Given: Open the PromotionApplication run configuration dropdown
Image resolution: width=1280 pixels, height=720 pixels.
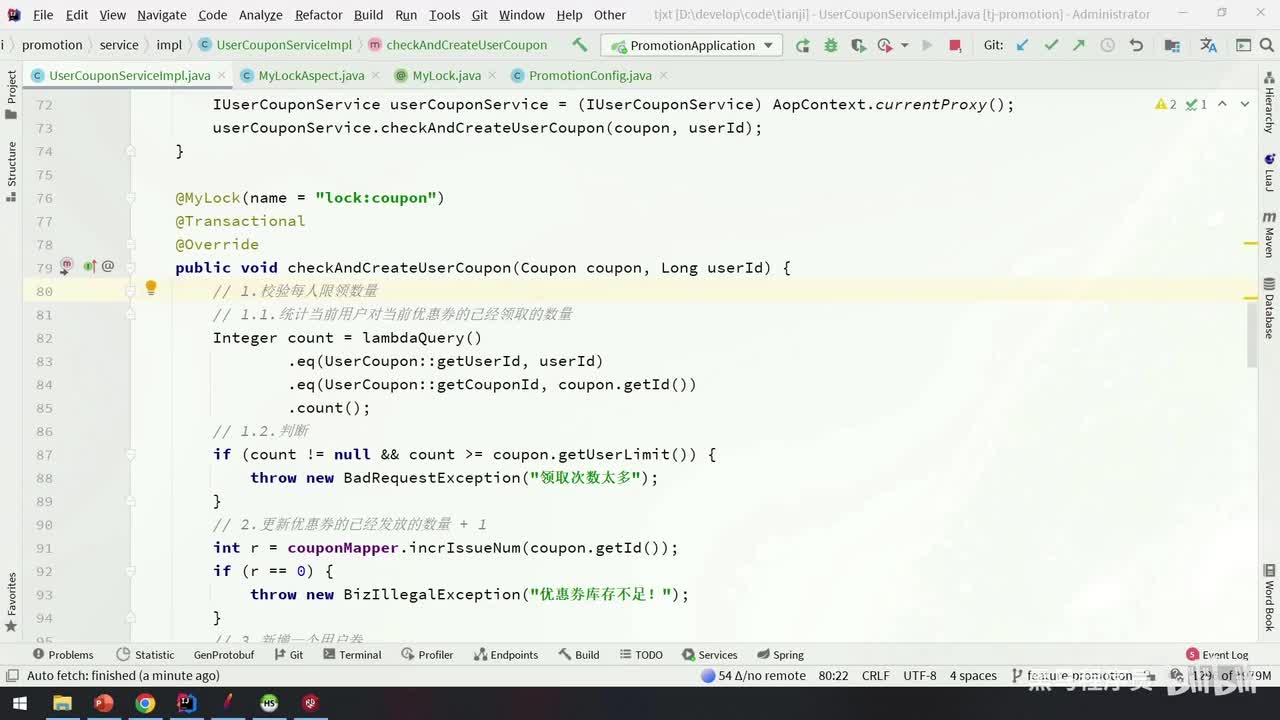Looking at the screenshot, I should (x=691, y=45).
